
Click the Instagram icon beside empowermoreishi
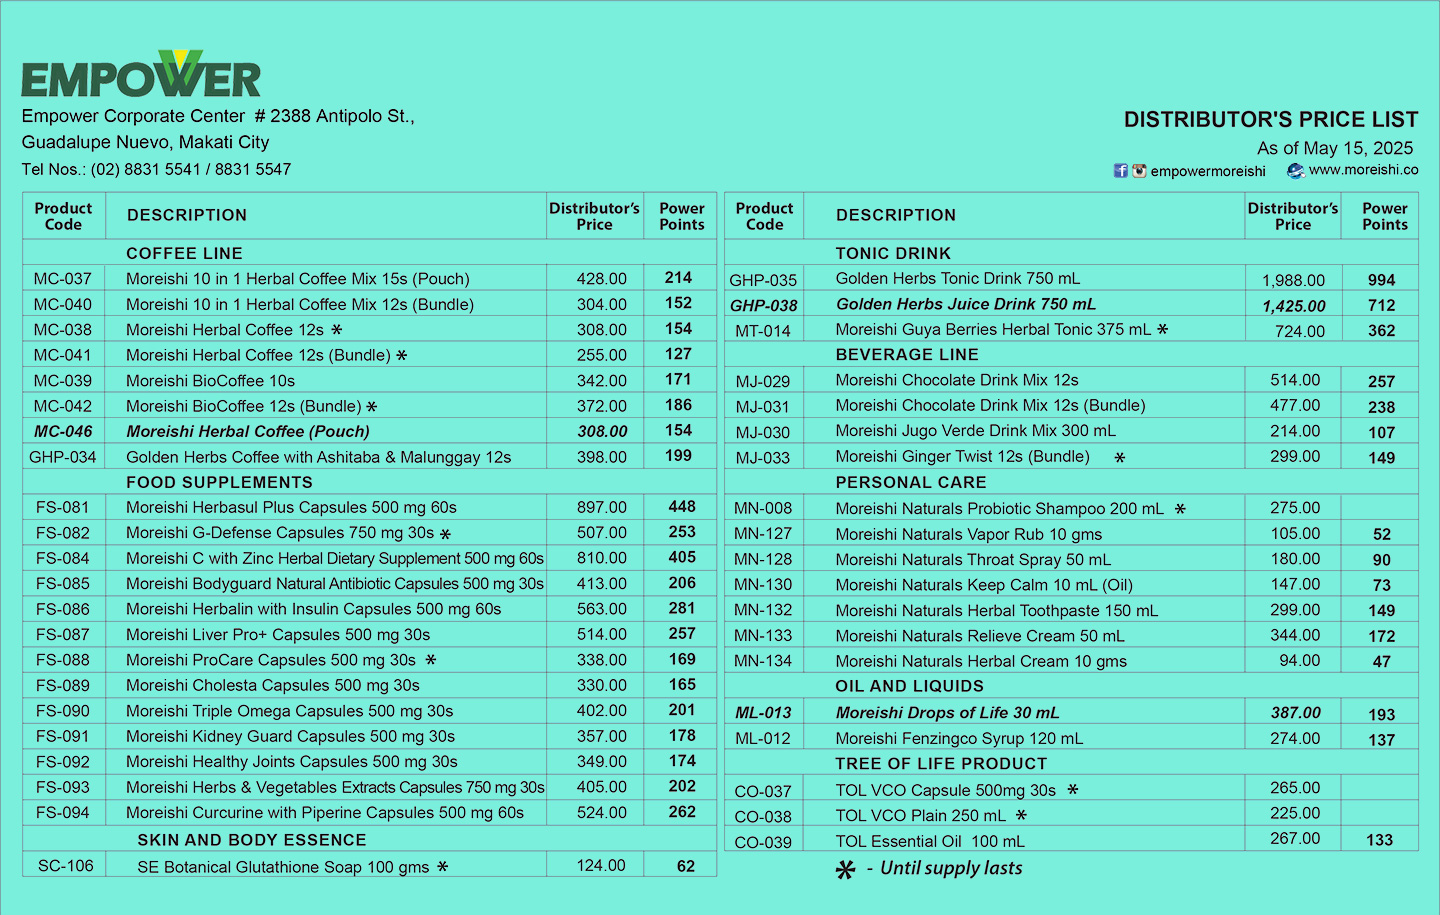(1139, 171)
